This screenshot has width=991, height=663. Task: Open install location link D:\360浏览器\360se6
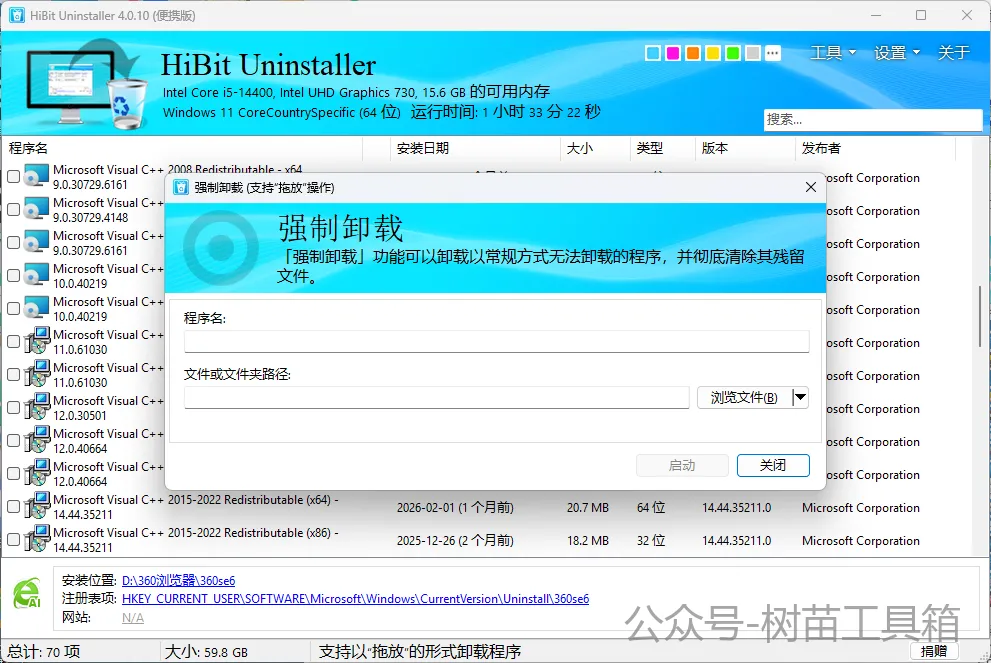(178, 580)
